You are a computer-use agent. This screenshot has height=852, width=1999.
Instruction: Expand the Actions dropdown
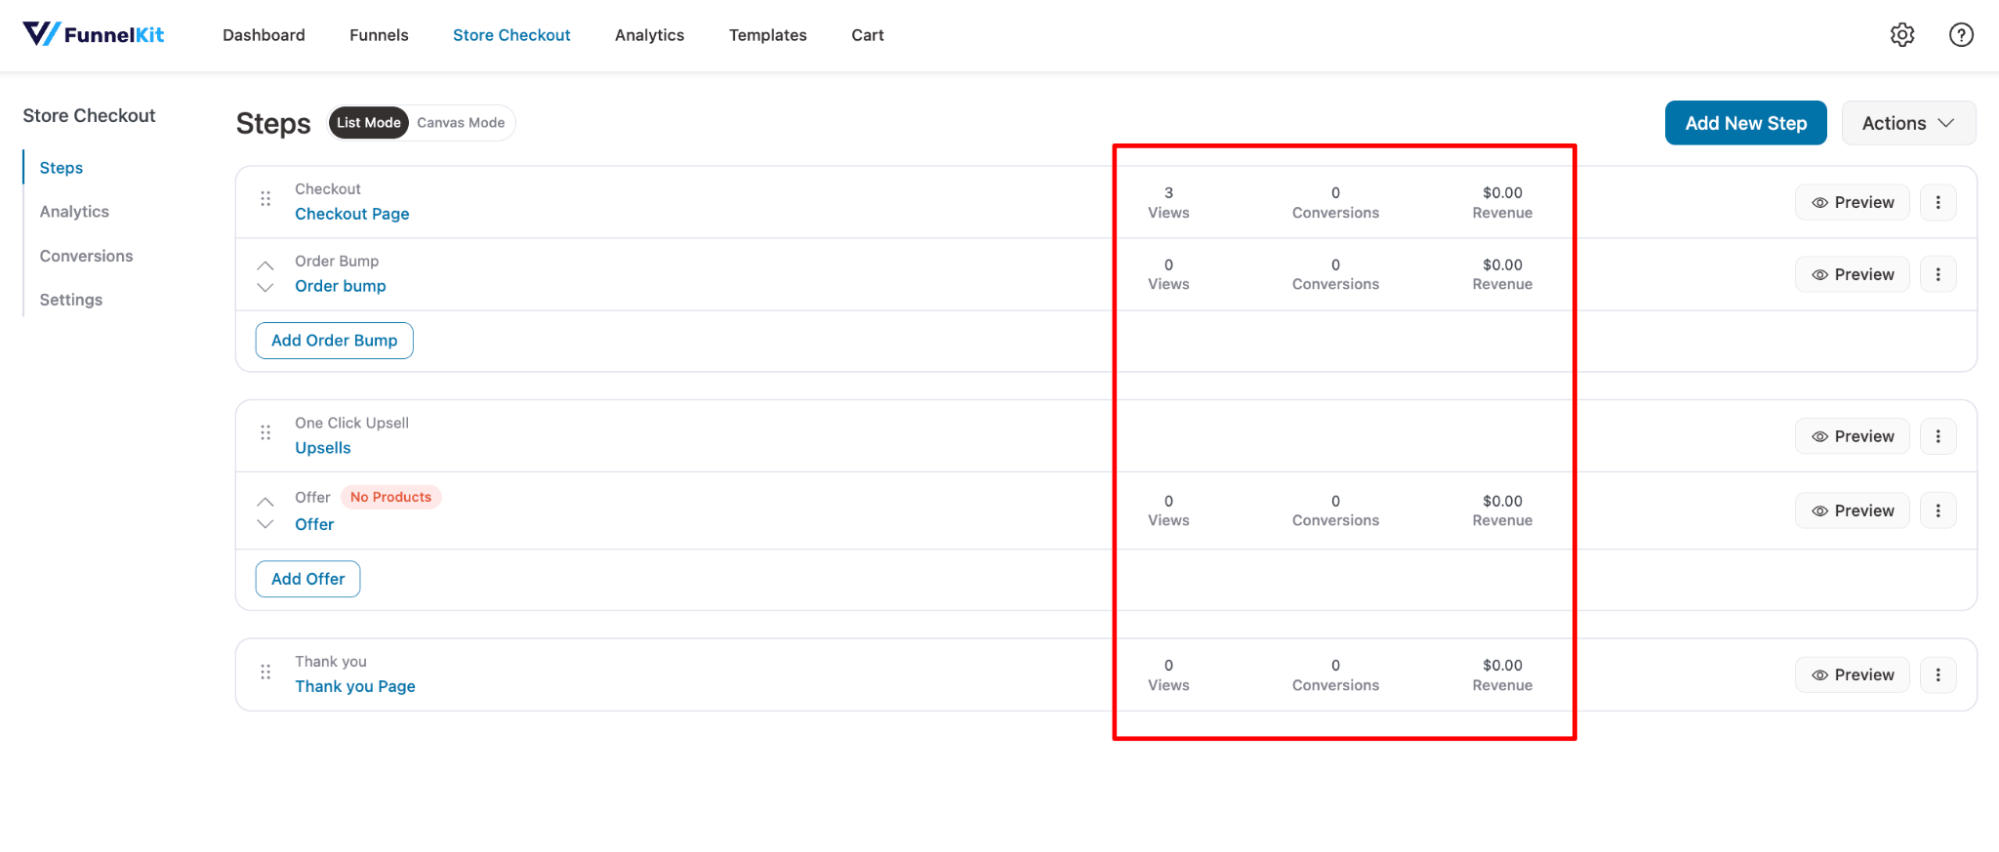[1908, 123]
